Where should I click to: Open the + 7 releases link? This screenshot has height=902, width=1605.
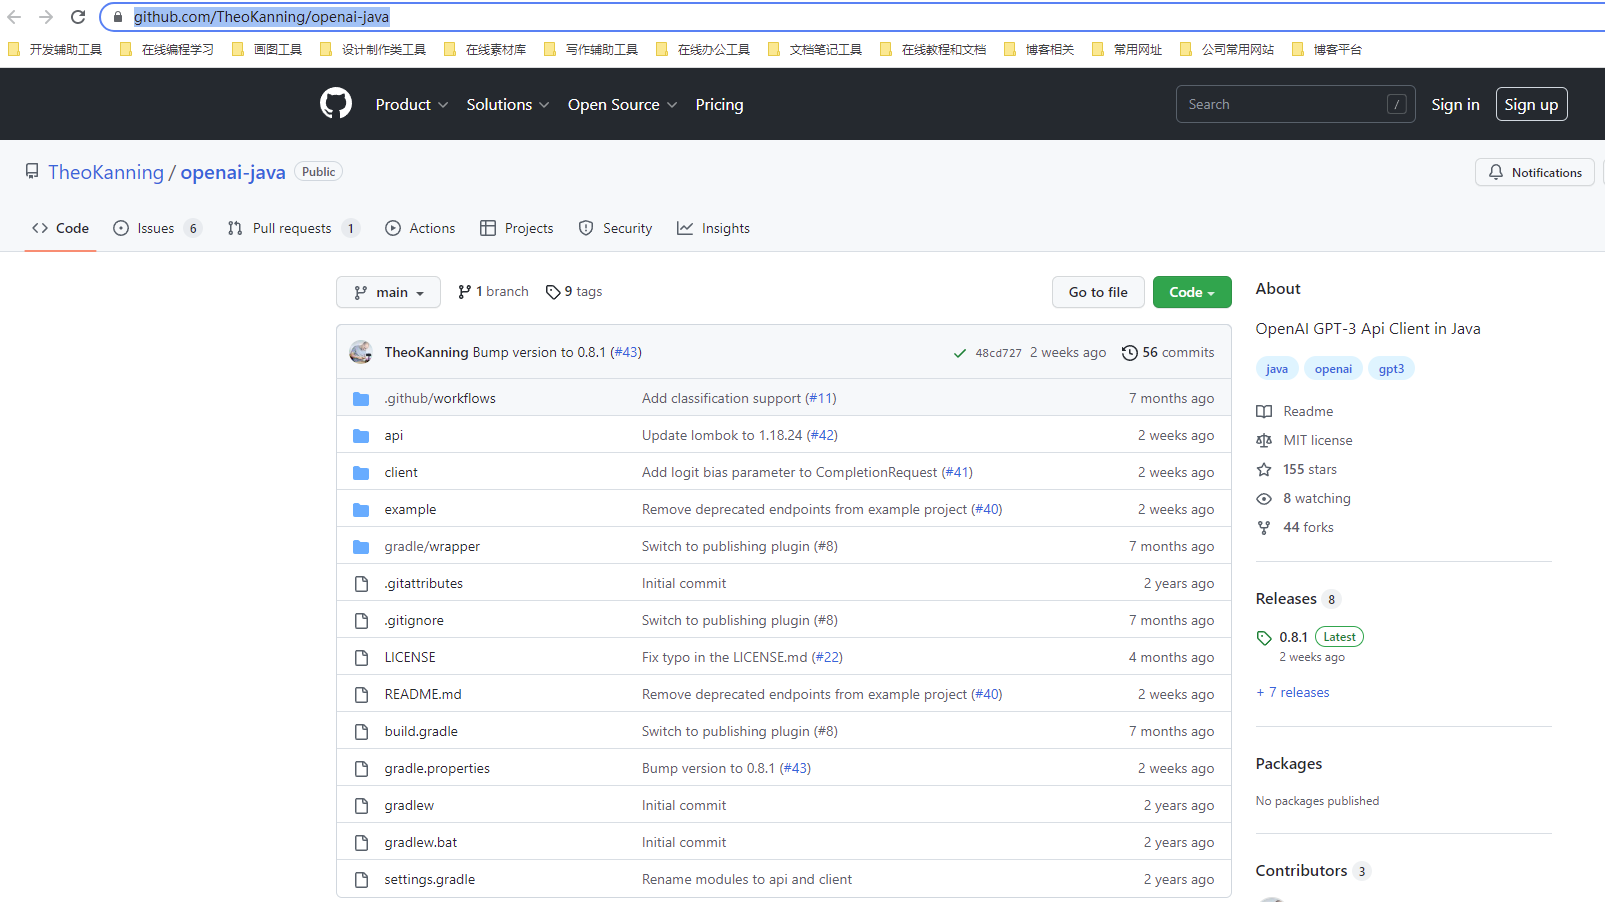[1293, 692]
